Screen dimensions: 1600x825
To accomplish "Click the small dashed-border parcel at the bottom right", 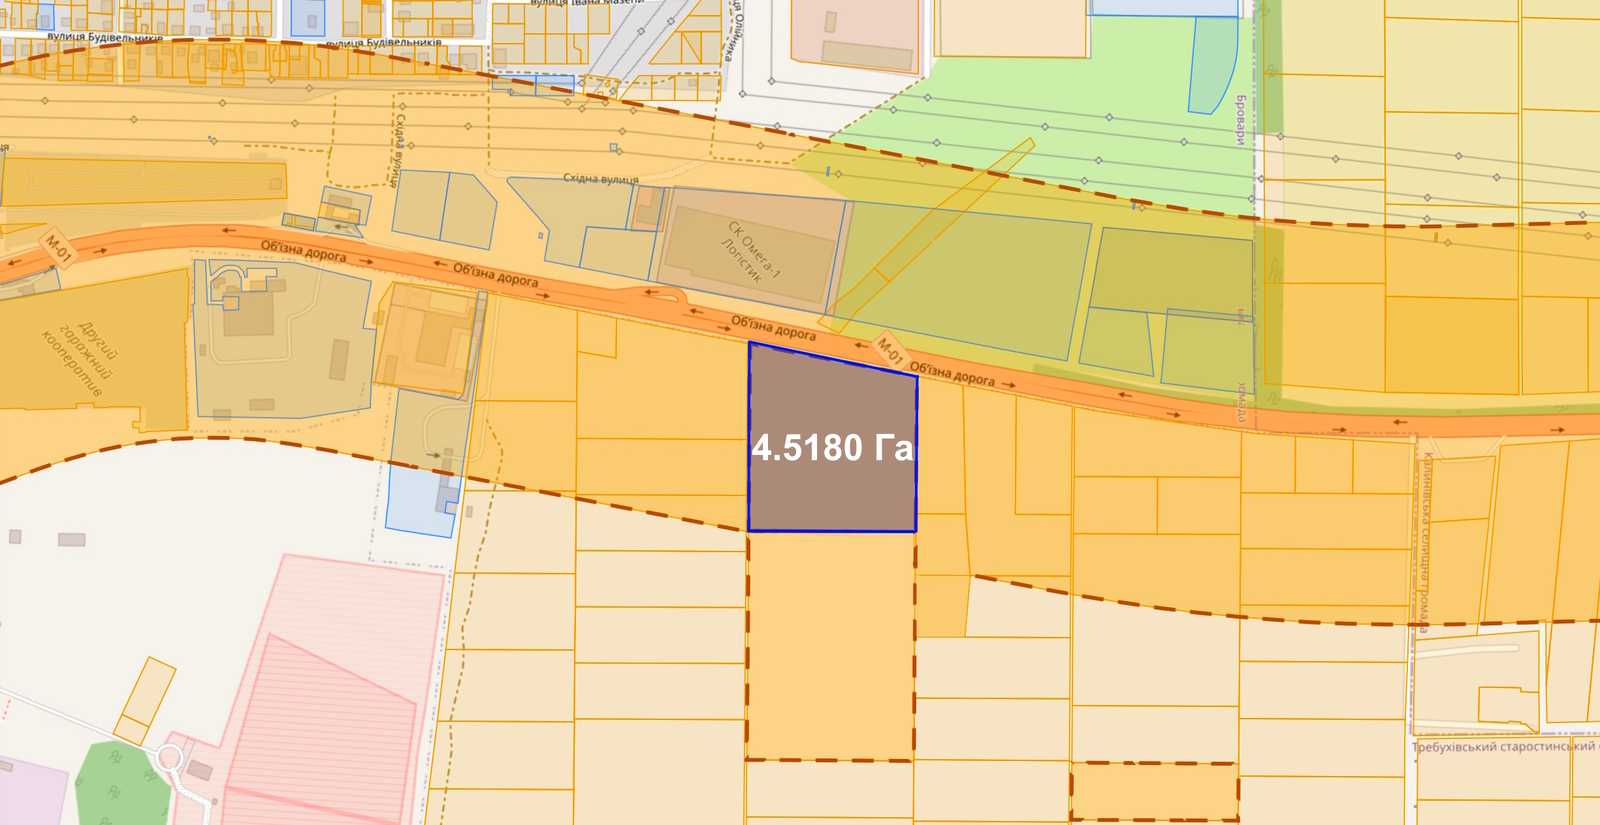I will coord(1154,792).
